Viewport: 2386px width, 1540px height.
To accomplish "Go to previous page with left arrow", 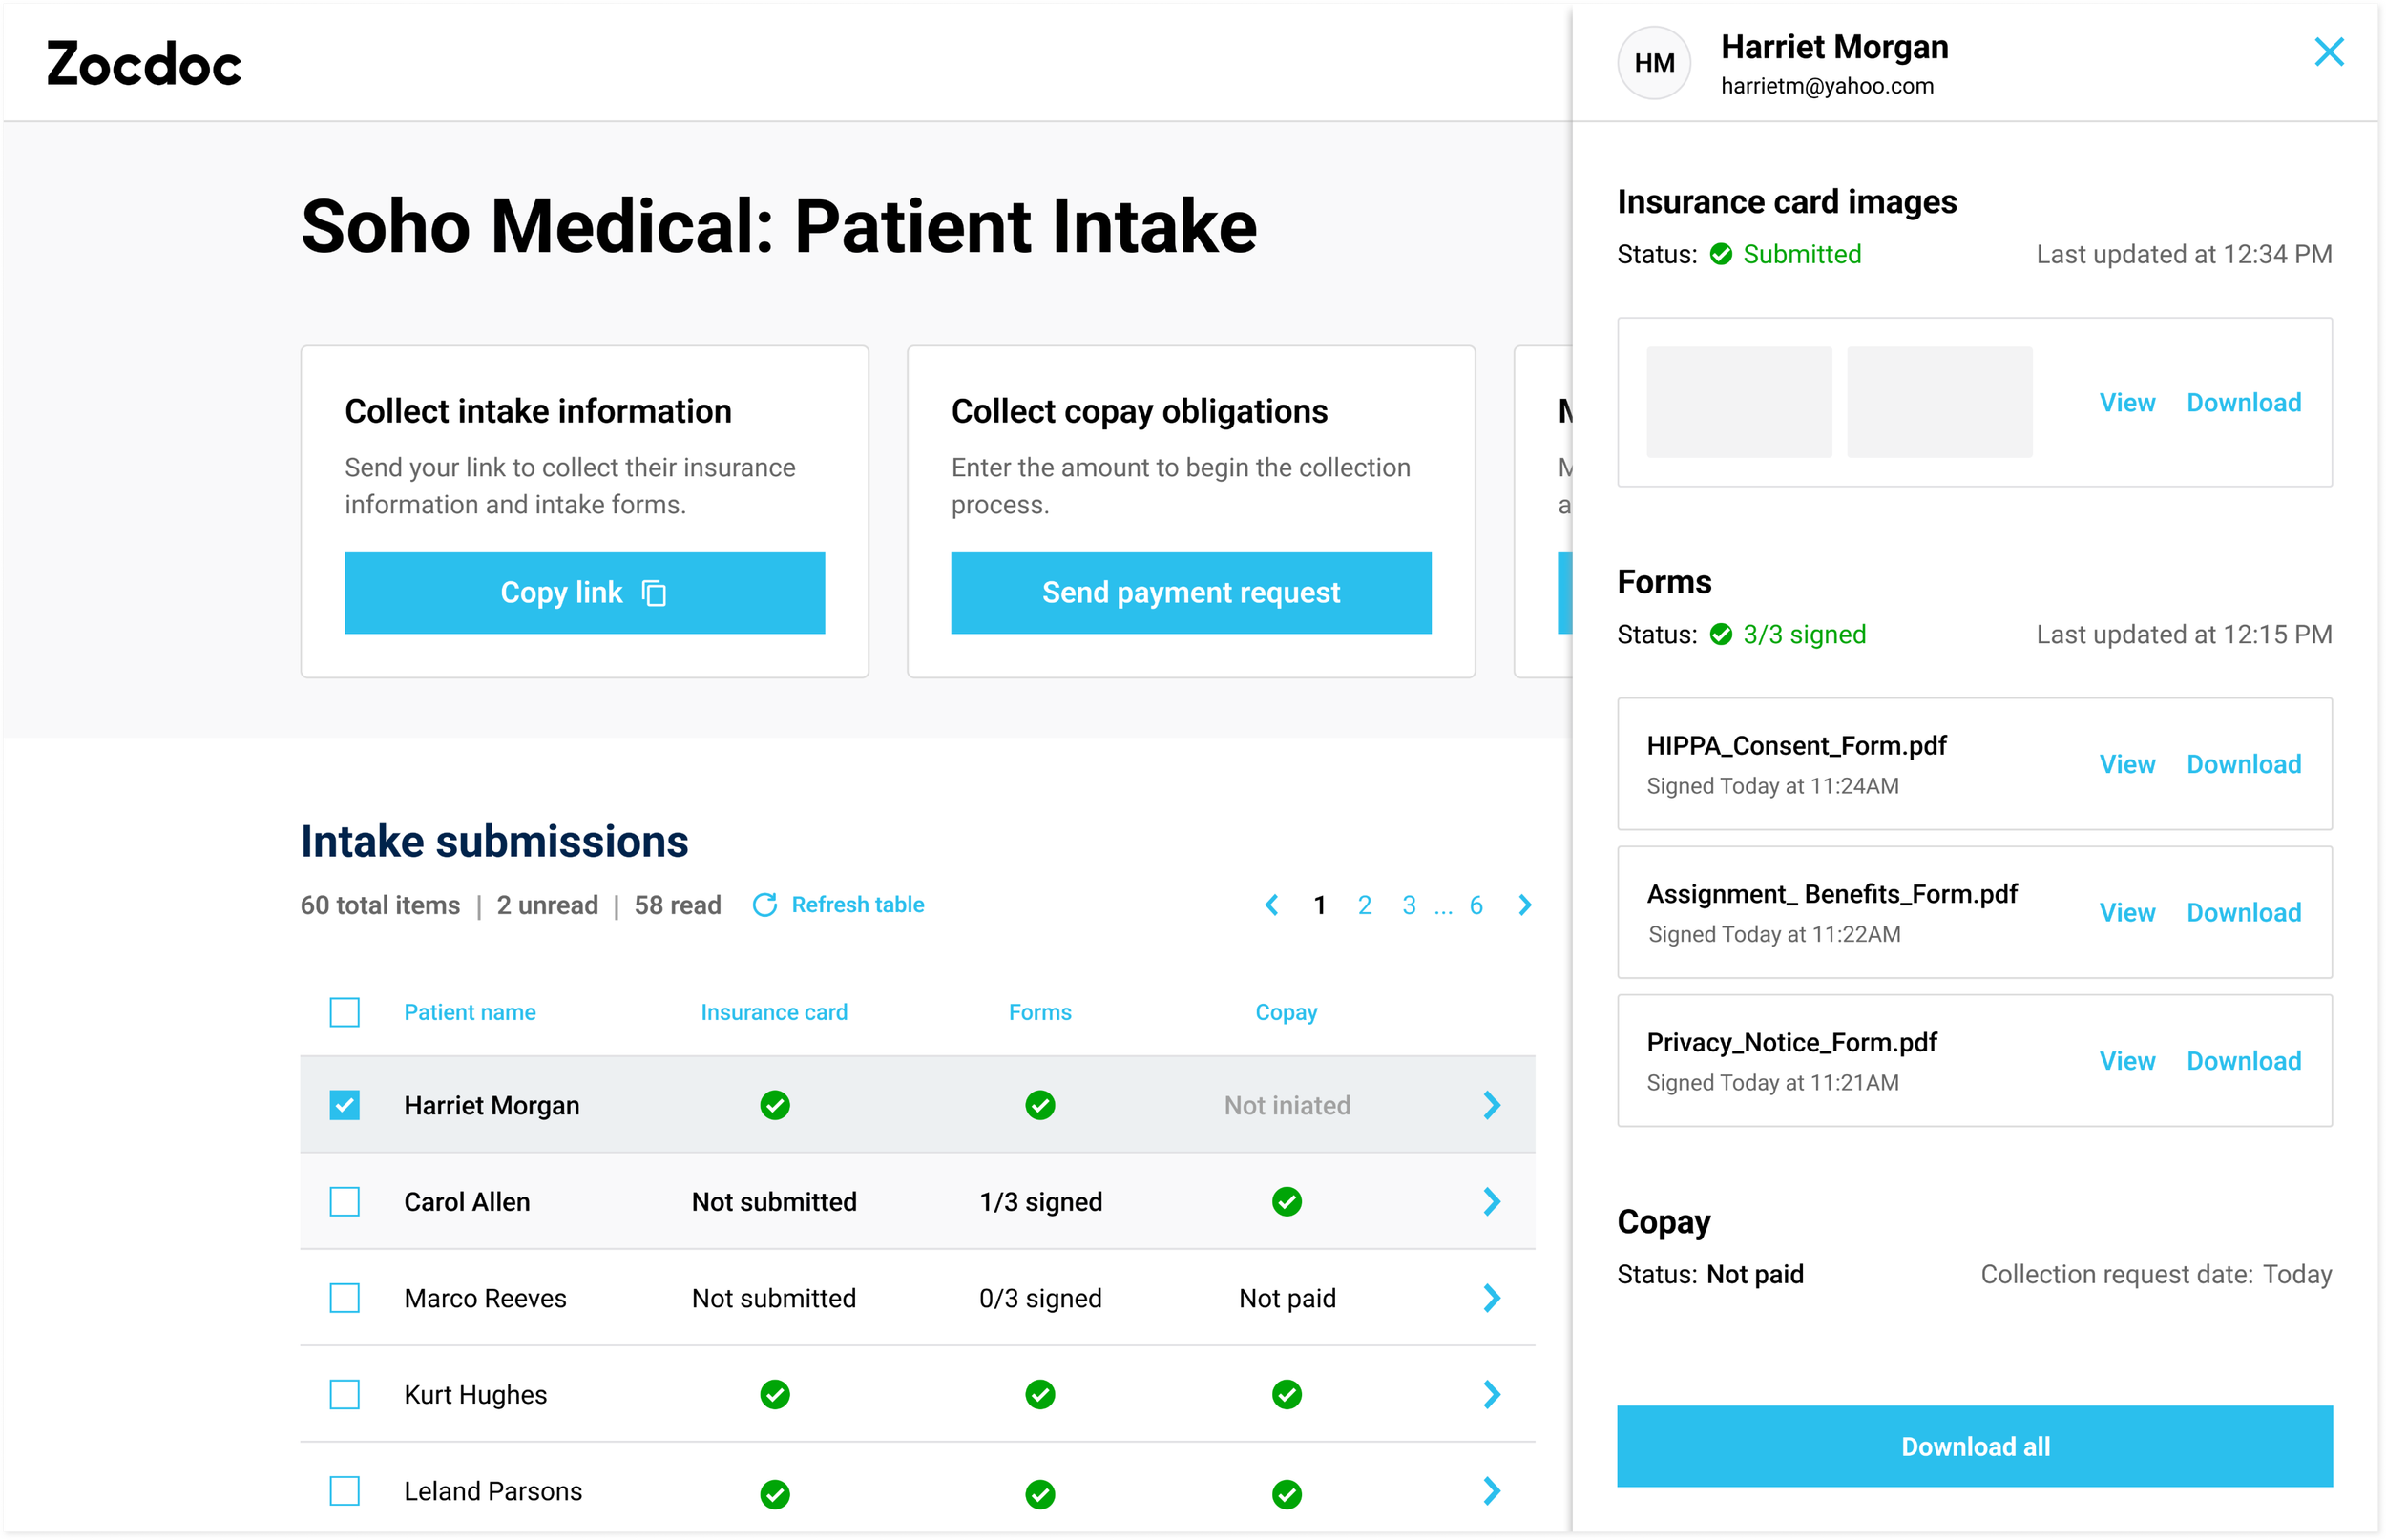I will click(1271, 905).
